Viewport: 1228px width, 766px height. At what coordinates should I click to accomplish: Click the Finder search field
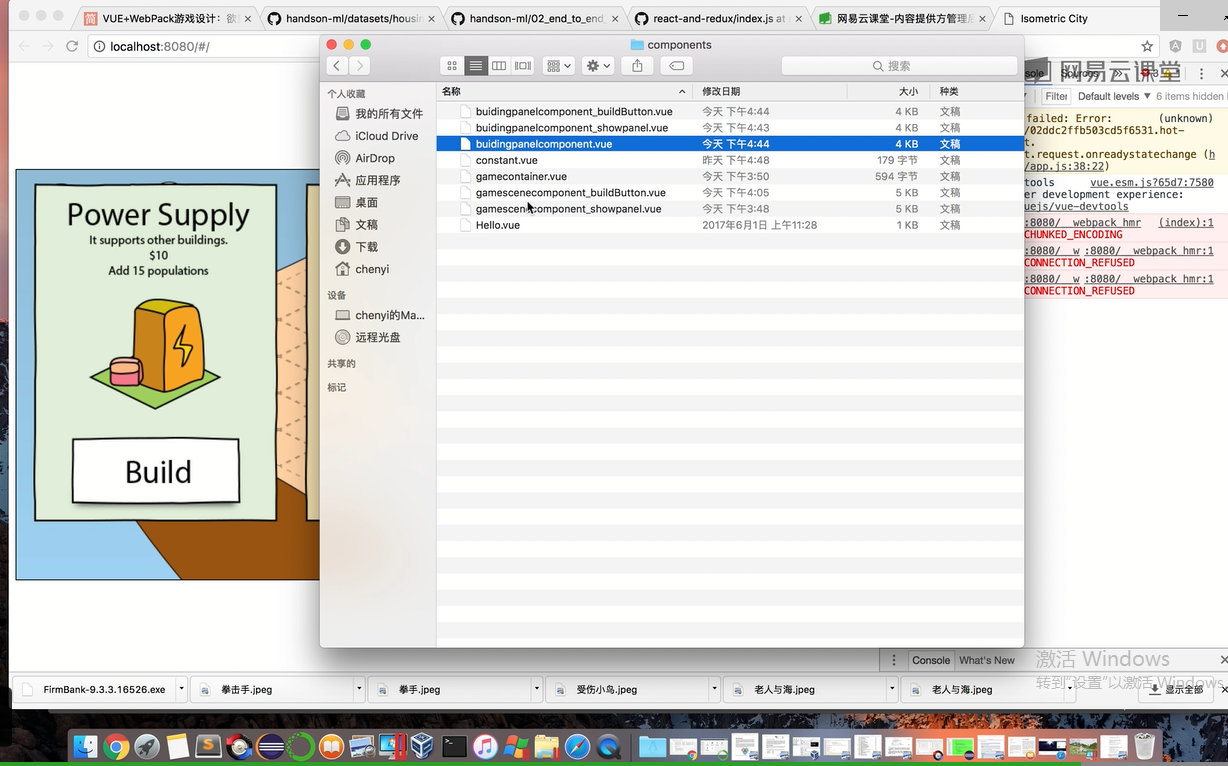(x=899, y=65)
